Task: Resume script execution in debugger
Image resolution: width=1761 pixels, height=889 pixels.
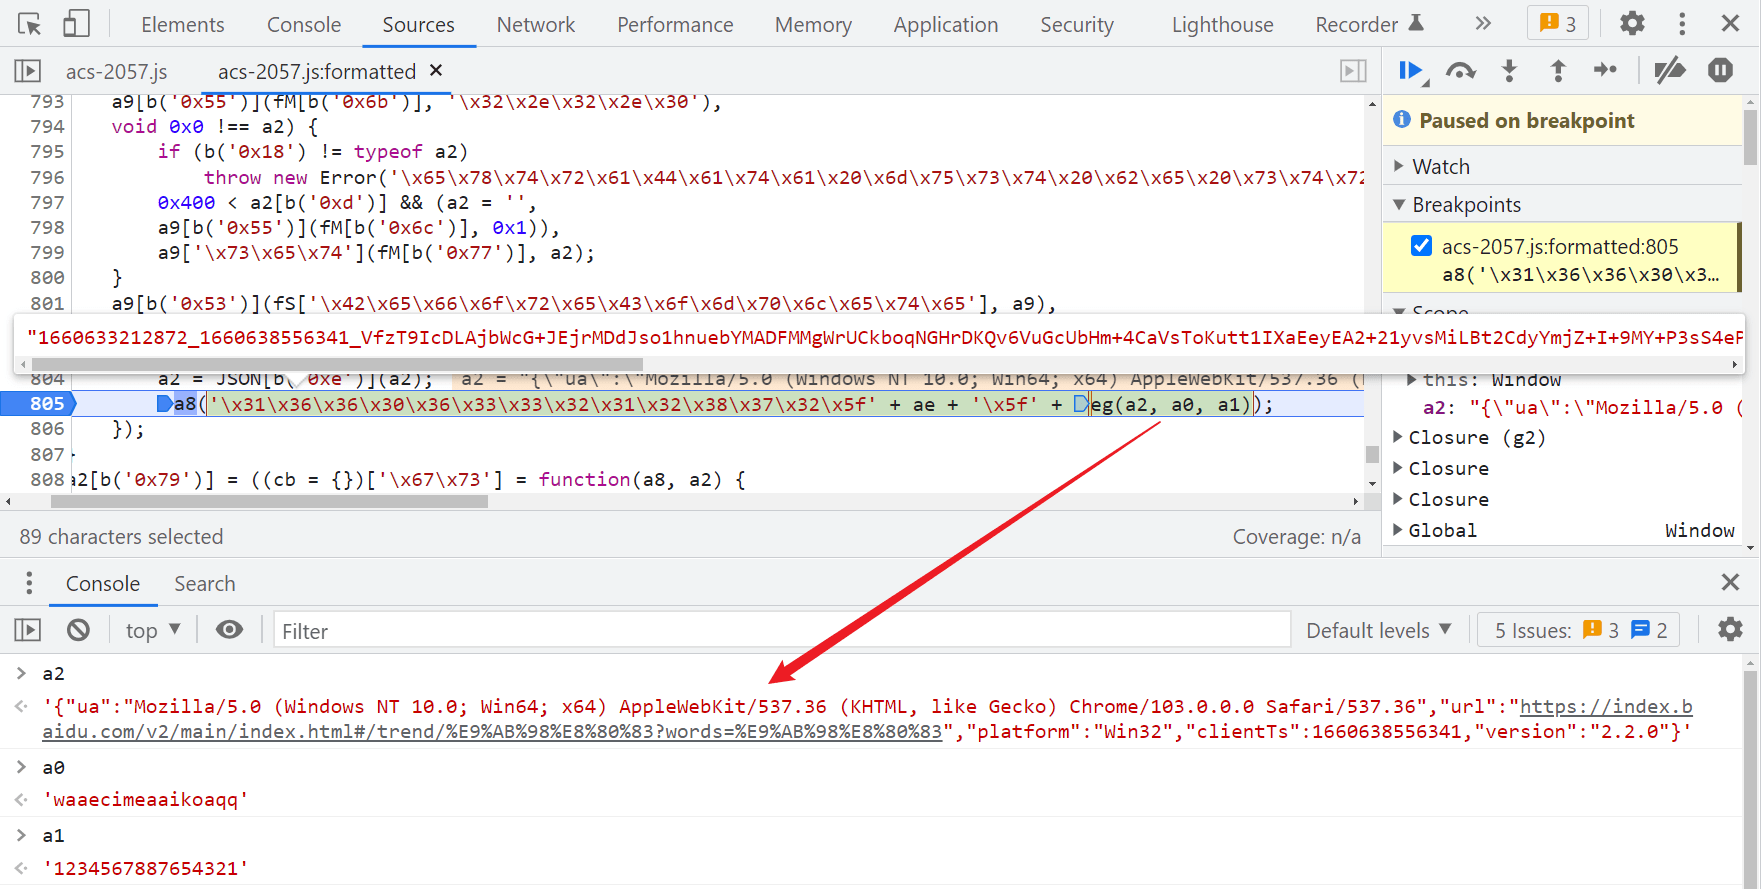Action: pyautogui.click(x=1411, y=71)
